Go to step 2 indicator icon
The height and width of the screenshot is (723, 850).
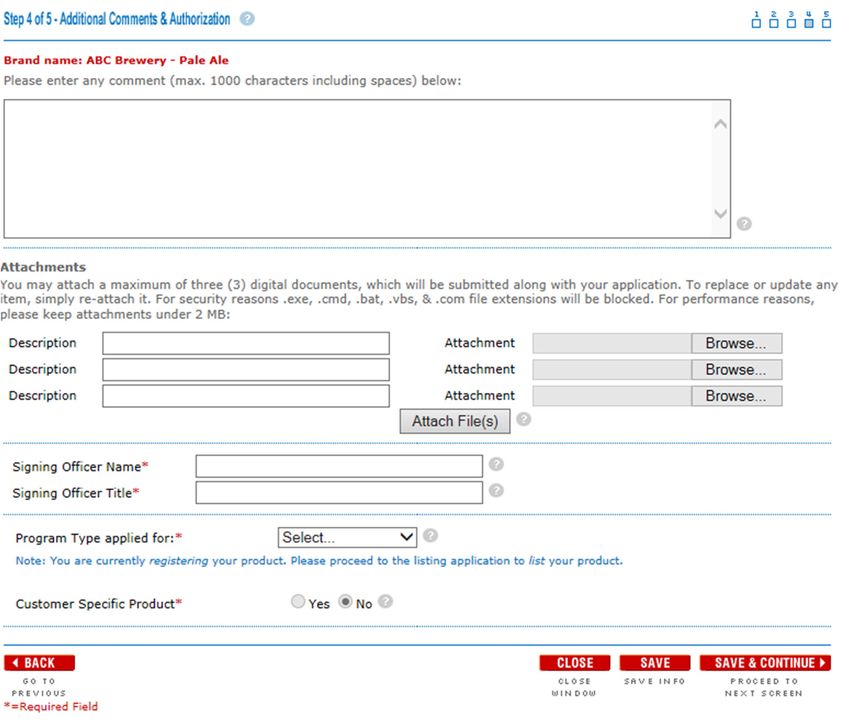[774, 20]
